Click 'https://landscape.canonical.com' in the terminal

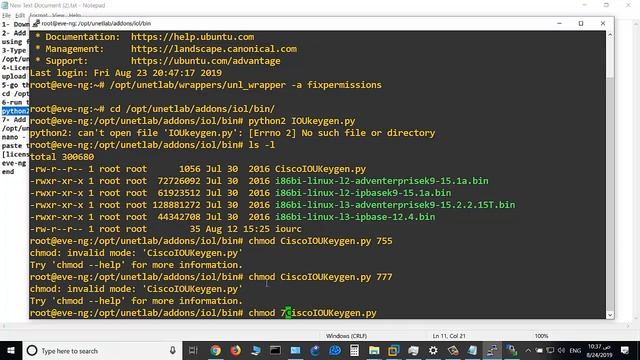pyautogui.click(x=213, y=49)
